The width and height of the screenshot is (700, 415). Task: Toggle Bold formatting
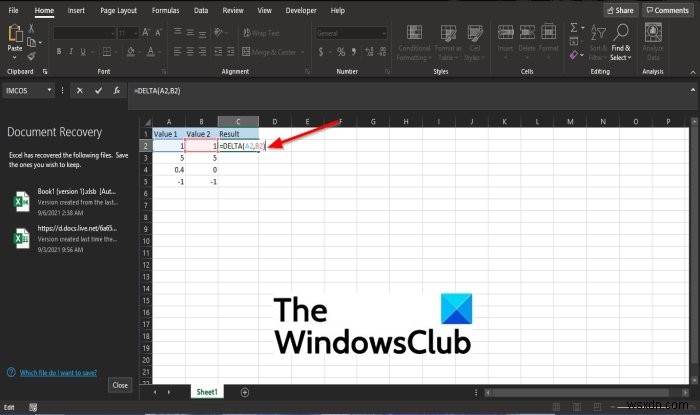coord(59,52)
